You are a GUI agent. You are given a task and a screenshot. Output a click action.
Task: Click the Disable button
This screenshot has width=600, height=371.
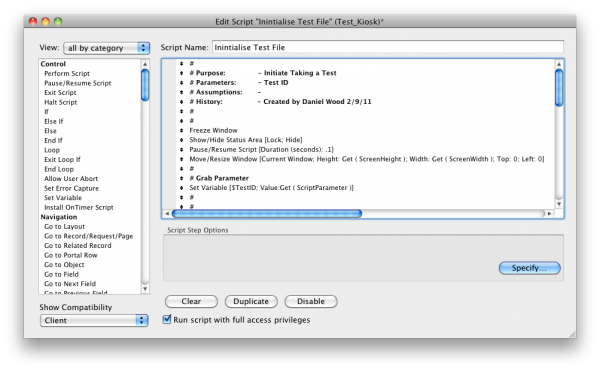tap(310, 301)
